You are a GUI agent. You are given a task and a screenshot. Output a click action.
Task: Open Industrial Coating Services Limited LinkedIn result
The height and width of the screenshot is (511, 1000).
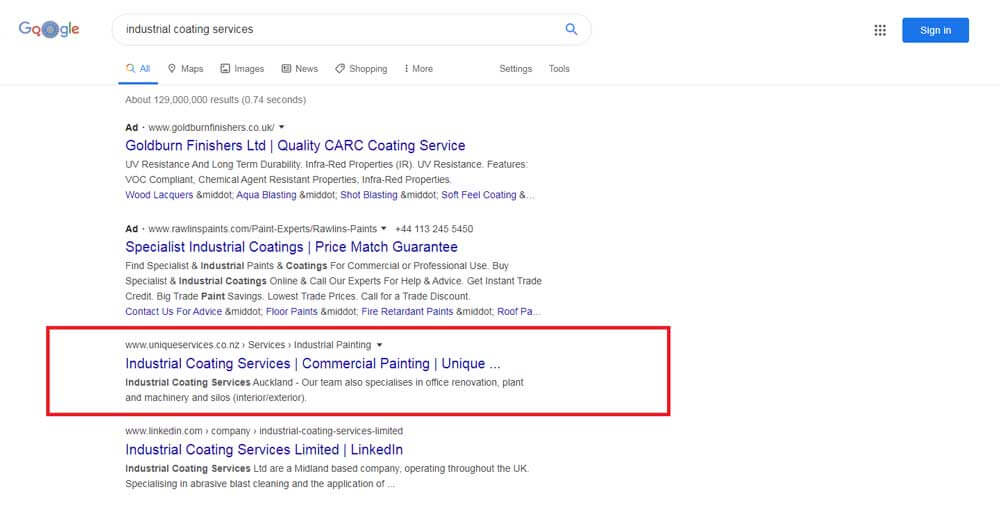pyautogui.click(x=264, y=450)
